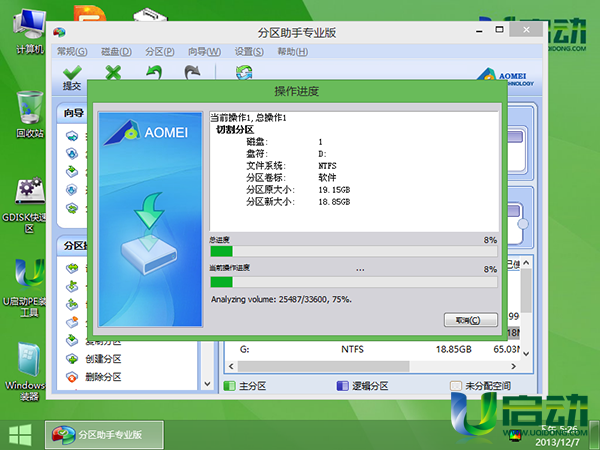The height and width of the screenshot is (450, 600).
Task: Click the first disk-arrow icon under 向导 heading
Action: click(72, 136)
